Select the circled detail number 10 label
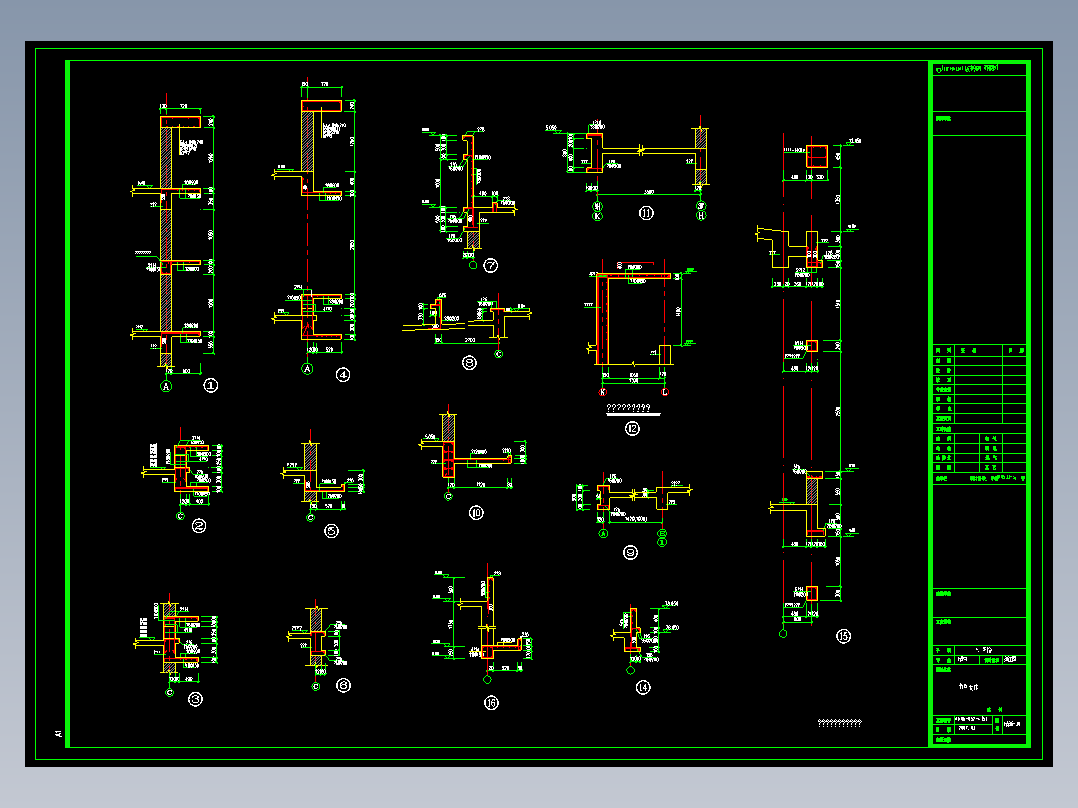Image resolution: width=1078 pixels, height=808 pixels. tap(476, 512)
